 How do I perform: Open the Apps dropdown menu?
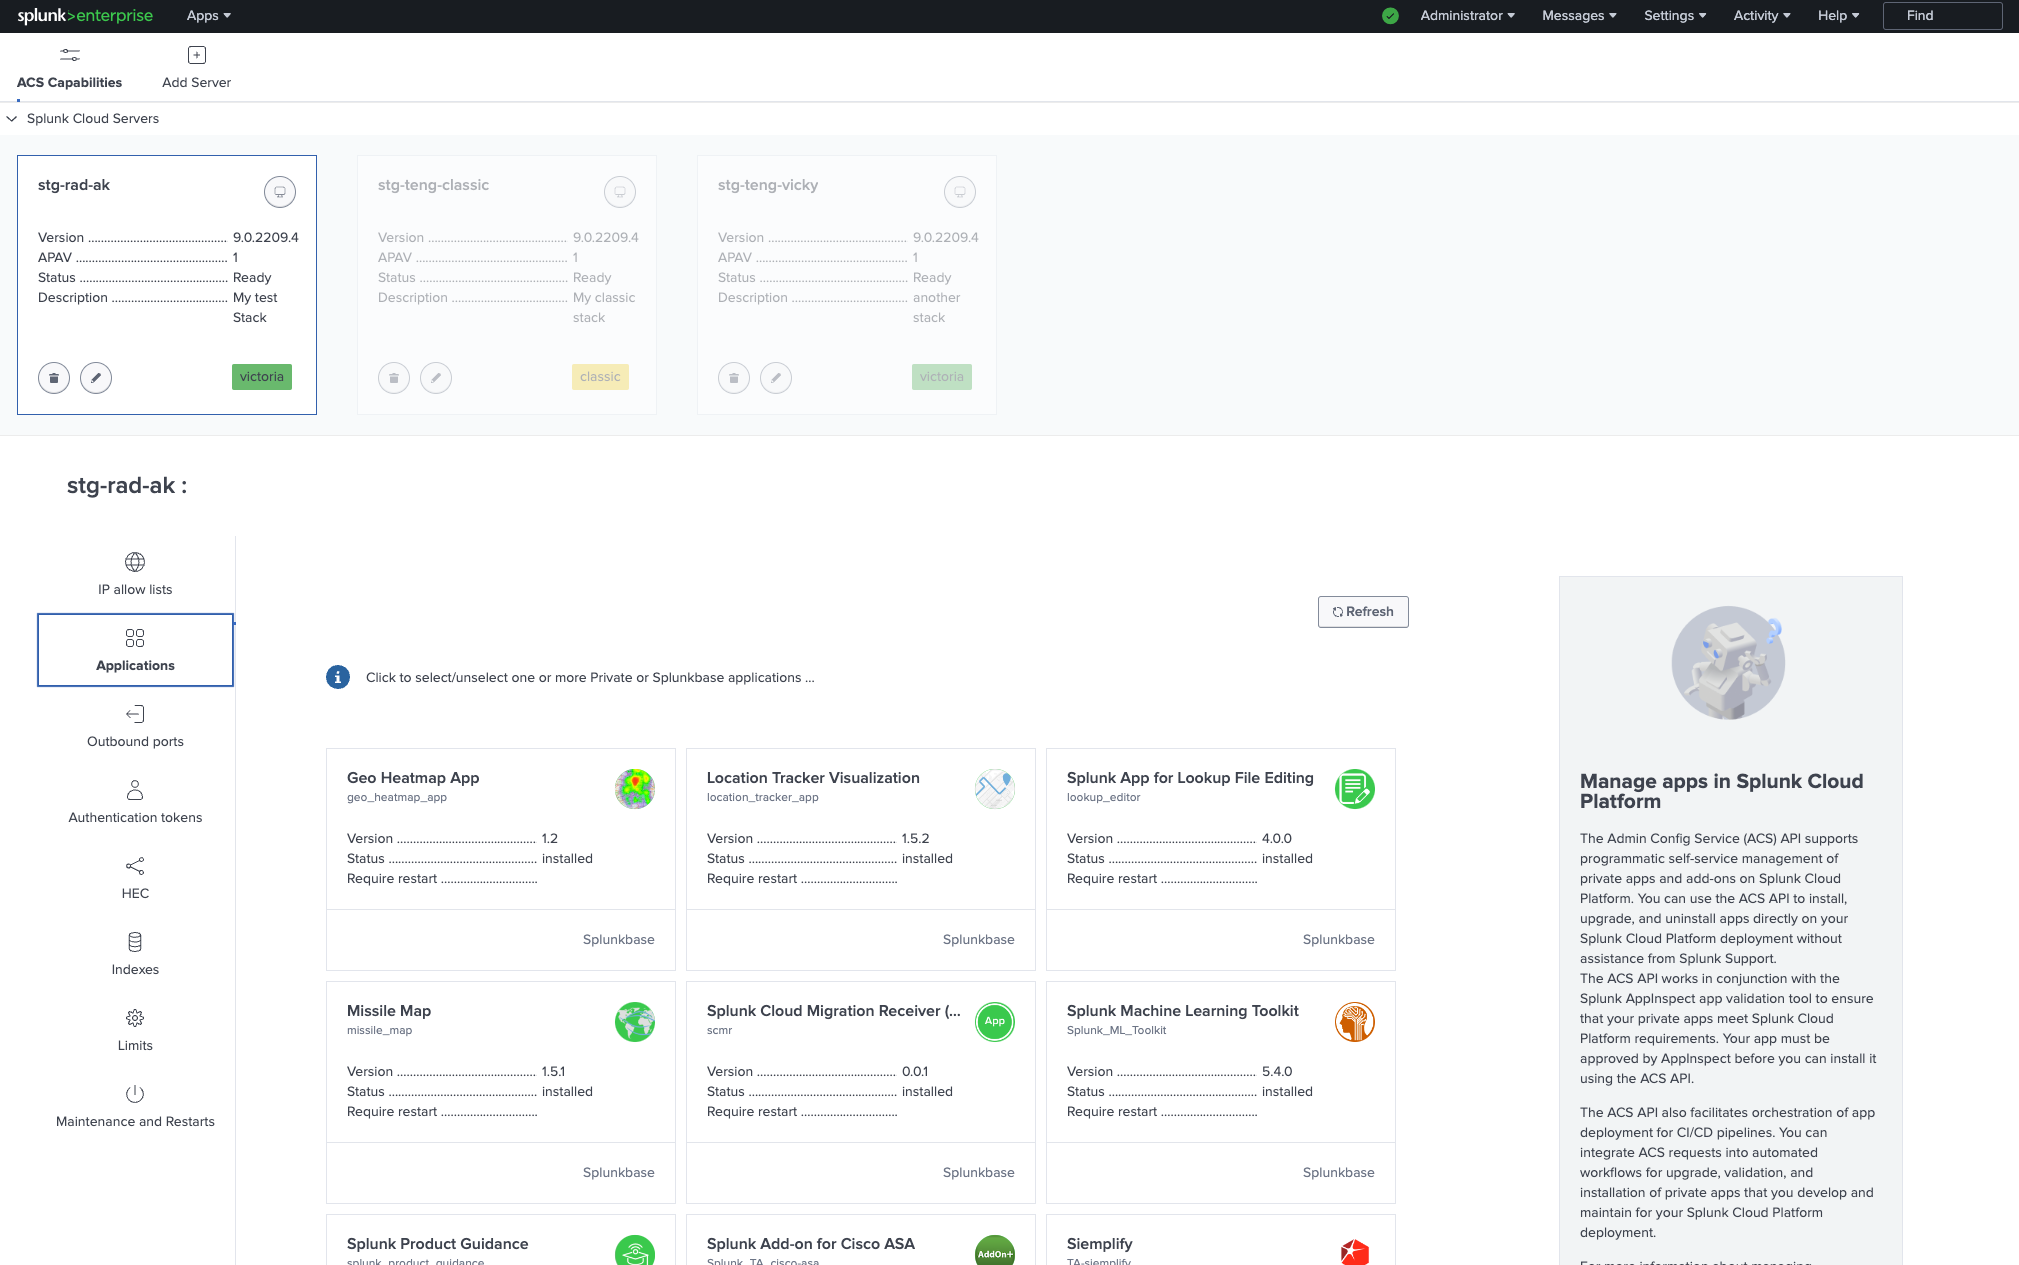pos(208,15)
